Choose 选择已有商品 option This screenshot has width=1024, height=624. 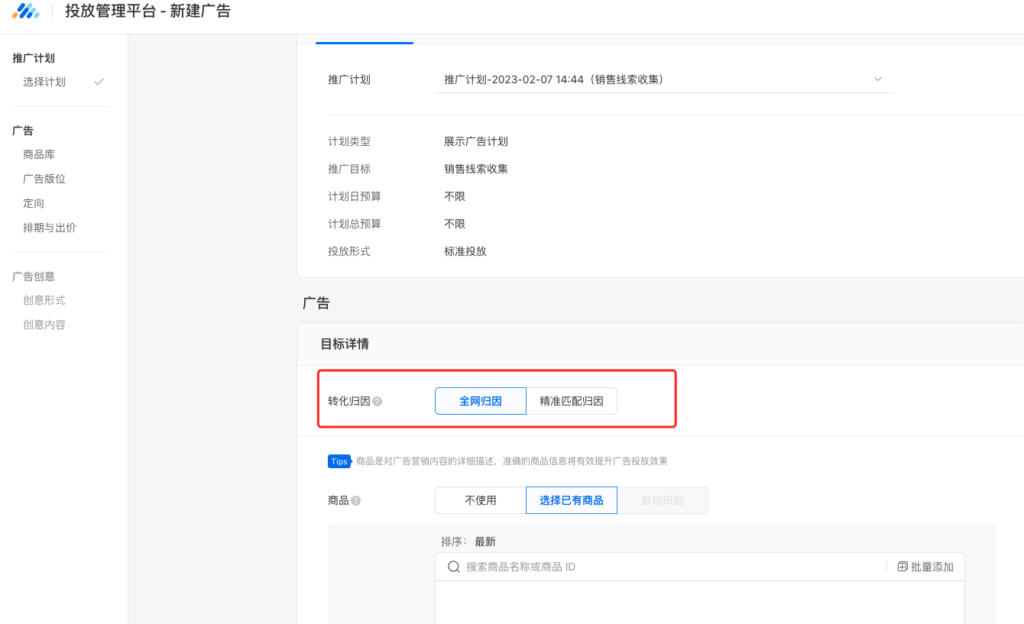tap(571, 500)
